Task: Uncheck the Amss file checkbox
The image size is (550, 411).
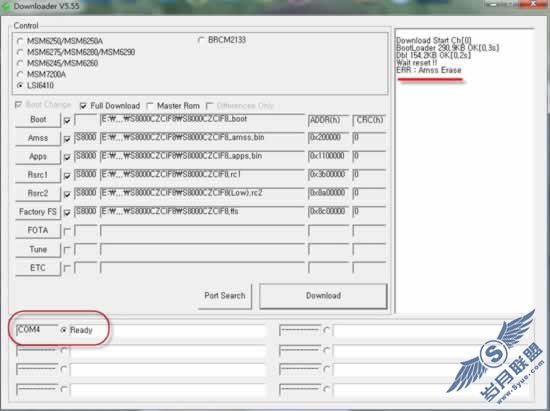Action: coord(67,139)
